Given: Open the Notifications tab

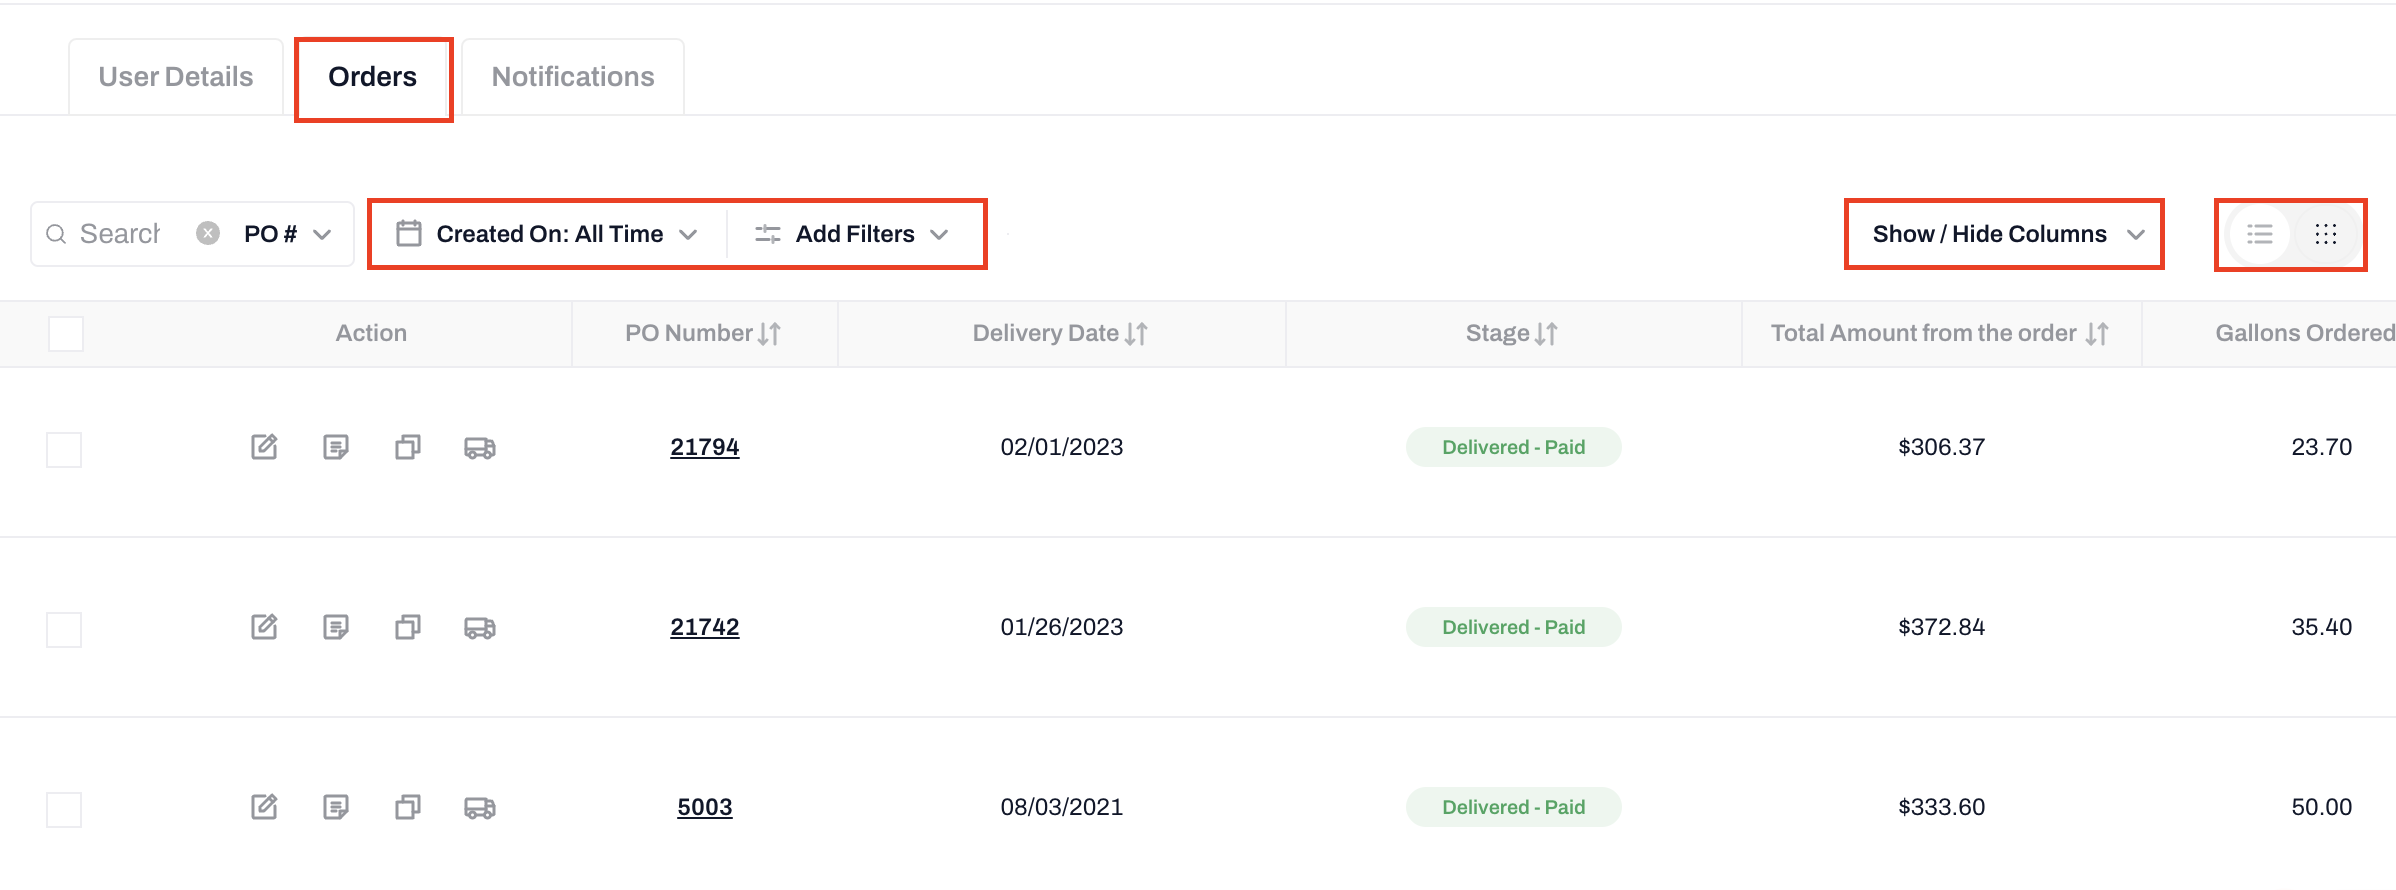Looking at the screenshot, I should [x=573, y=77].
